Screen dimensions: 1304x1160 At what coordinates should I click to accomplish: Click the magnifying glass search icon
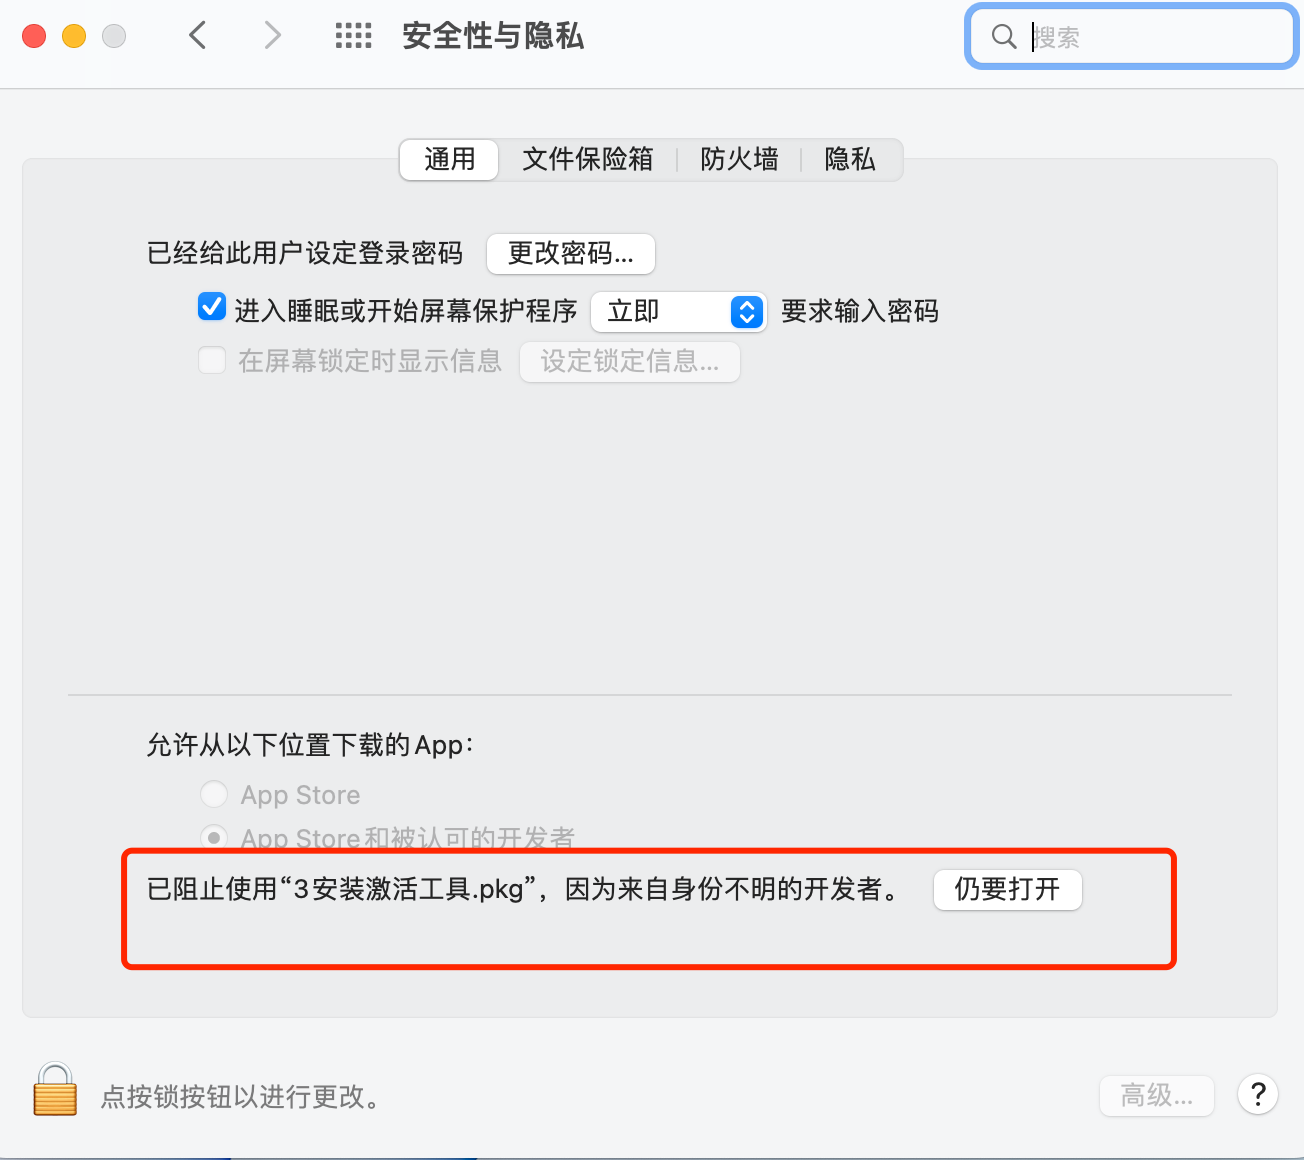click(1003, 37)
